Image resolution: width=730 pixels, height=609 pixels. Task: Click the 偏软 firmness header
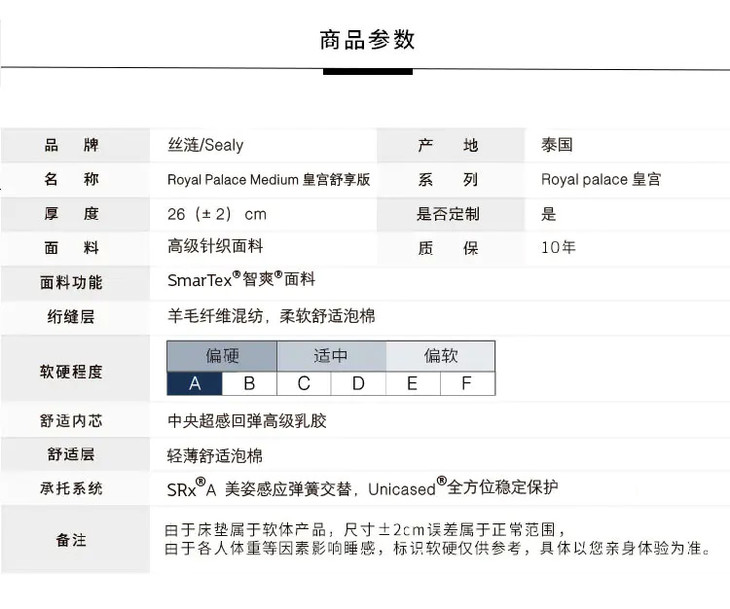coord(440,356)
